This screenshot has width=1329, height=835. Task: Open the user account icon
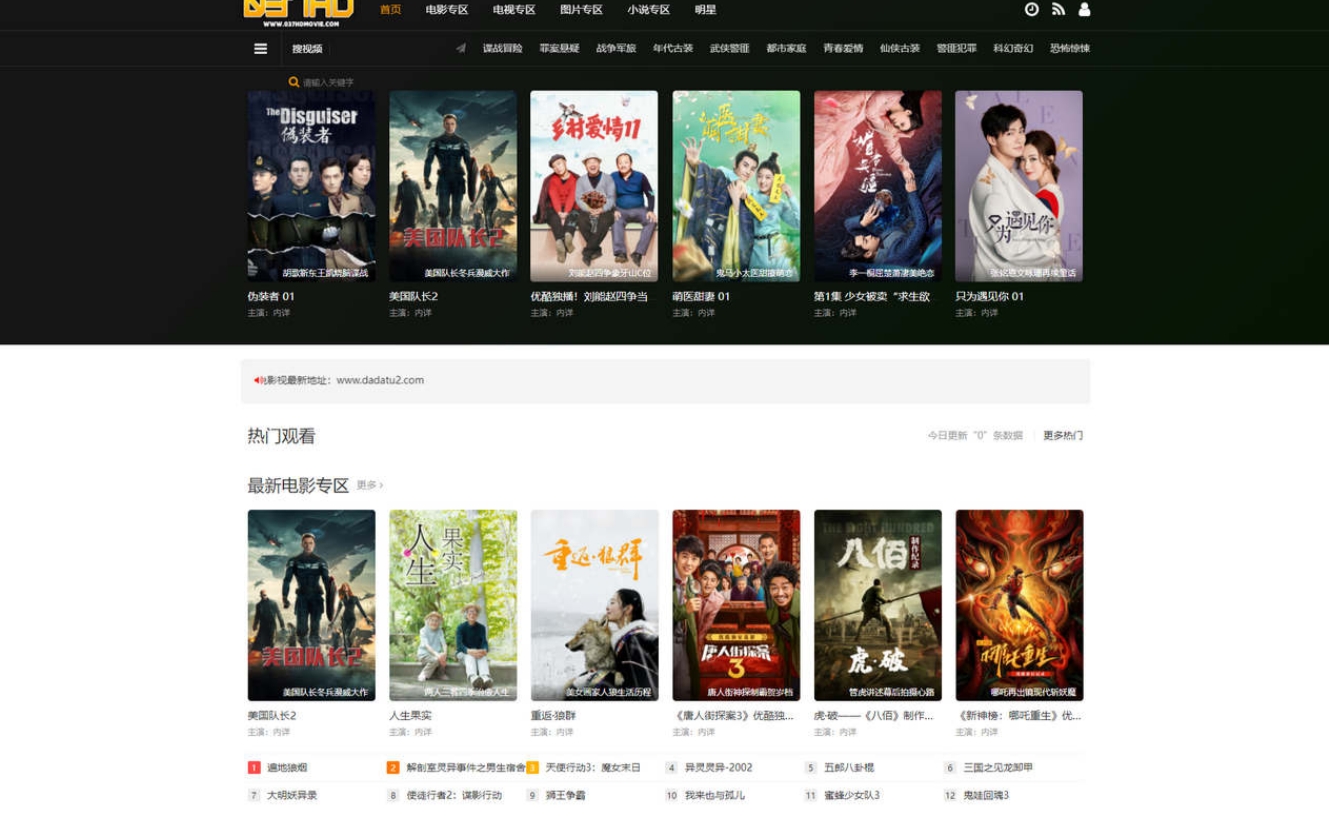1084,9
